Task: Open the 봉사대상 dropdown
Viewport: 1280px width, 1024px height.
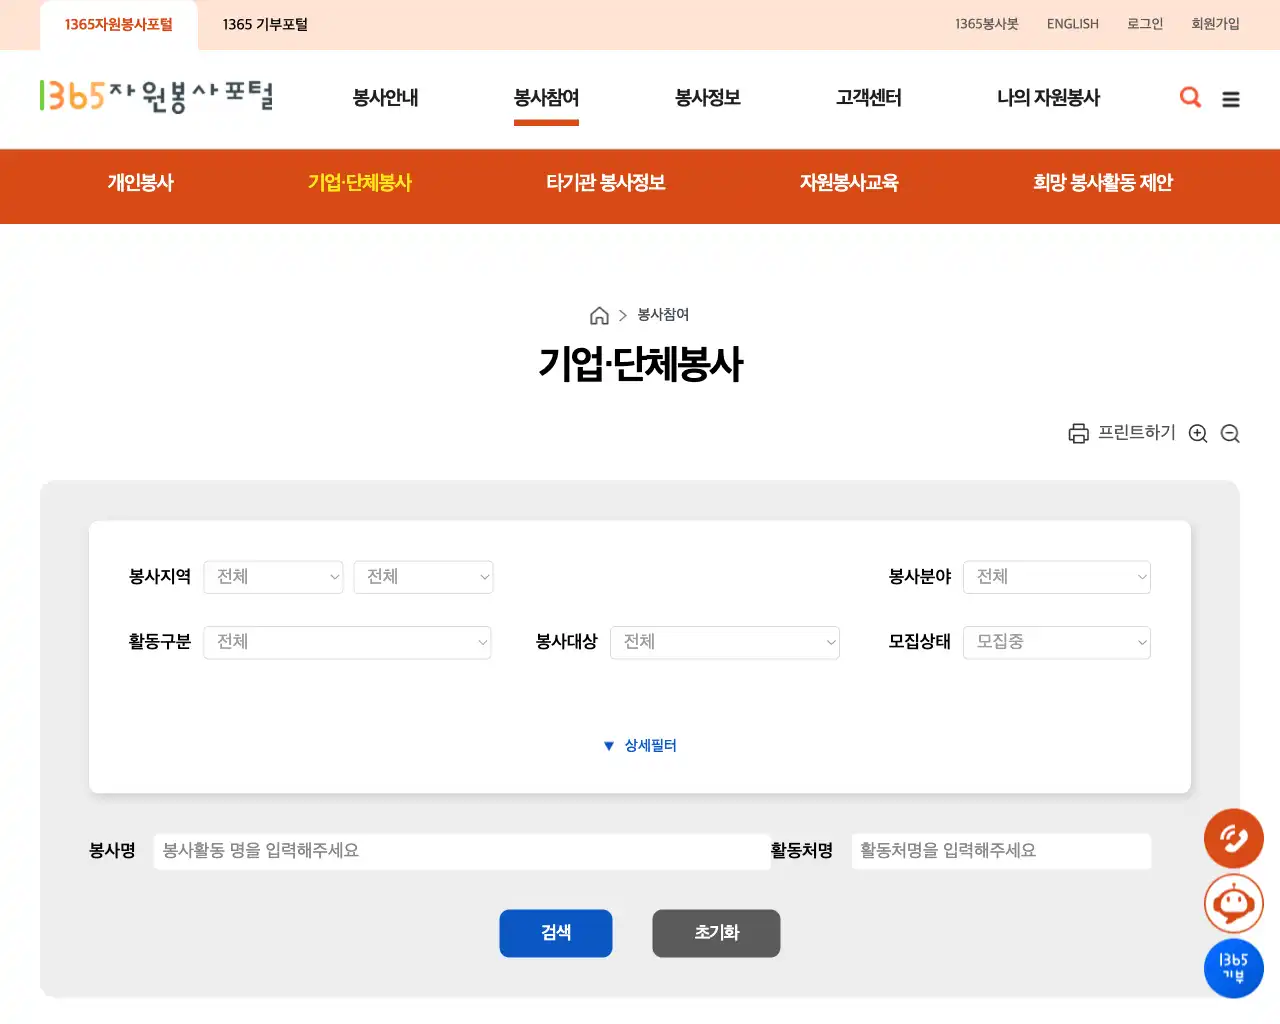Action: 724,642
